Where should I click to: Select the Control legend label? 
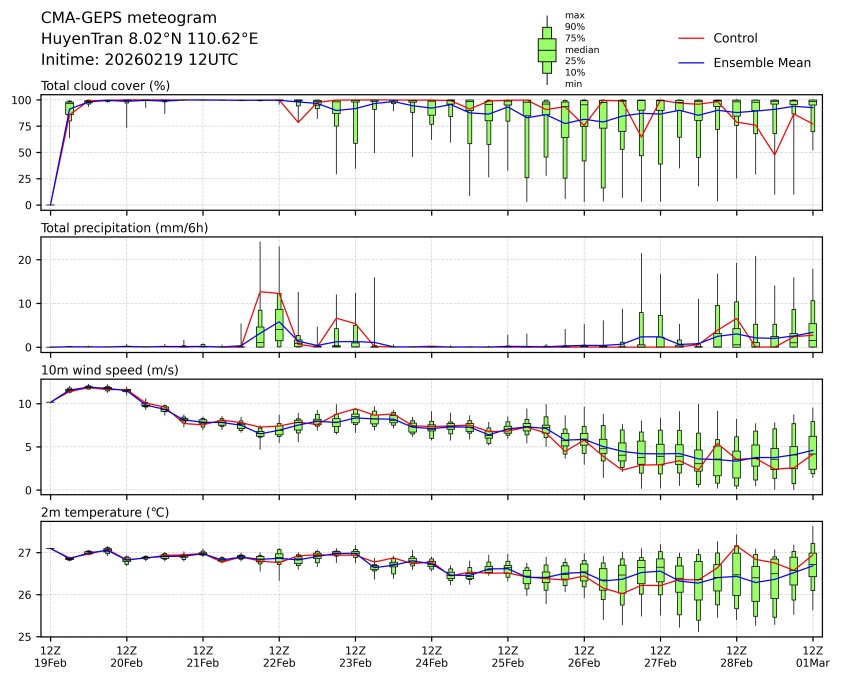[735, 38]
